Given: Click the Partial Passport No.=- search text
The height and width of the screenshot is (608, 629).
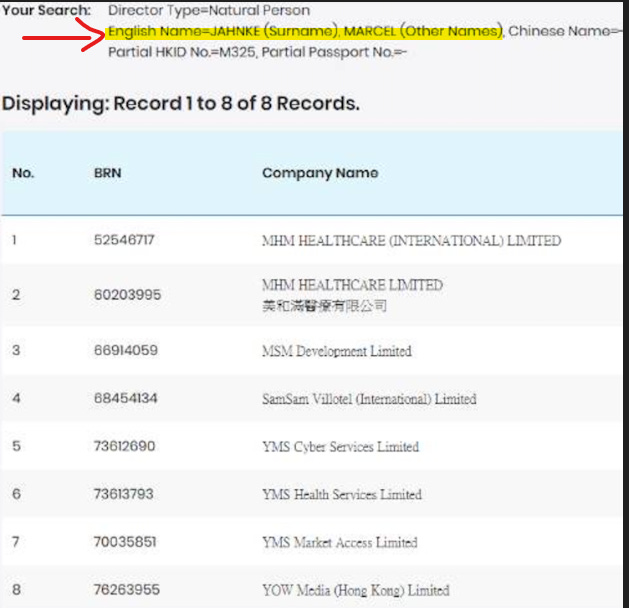Looking at the screenshot, I should click(335, 52).
